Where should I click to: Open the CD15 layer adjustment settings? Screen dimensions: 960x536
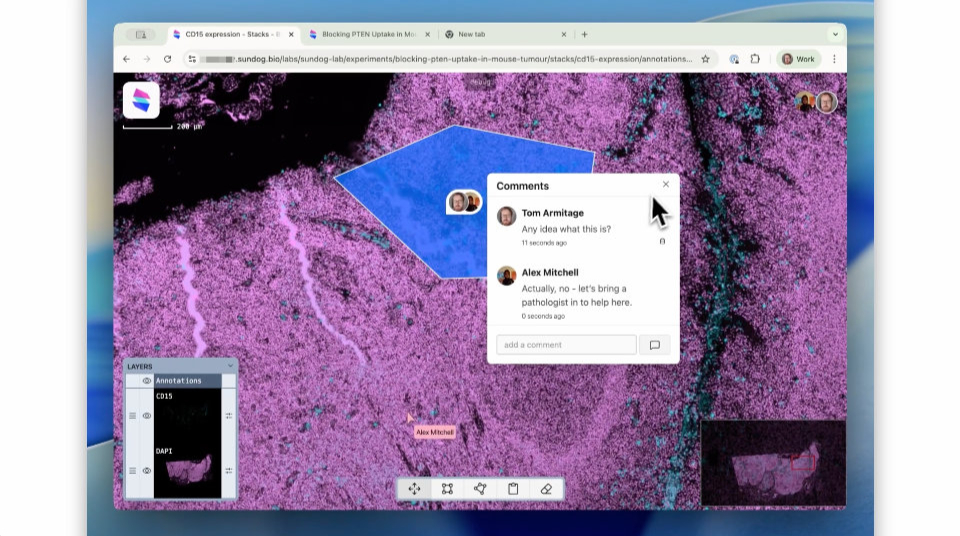pyautogui.click(x=229, y=416)
